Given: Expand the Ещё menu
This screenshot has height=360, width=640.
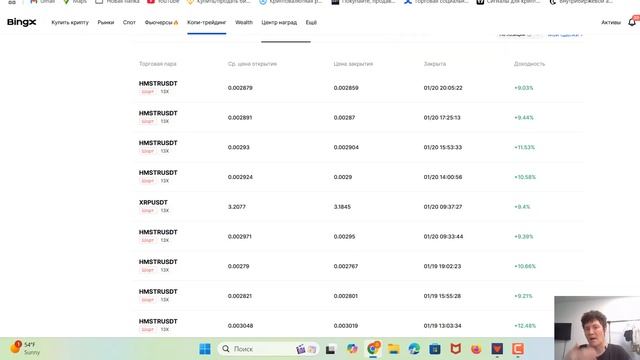Looking at the screenshot, I should (311, 22).
